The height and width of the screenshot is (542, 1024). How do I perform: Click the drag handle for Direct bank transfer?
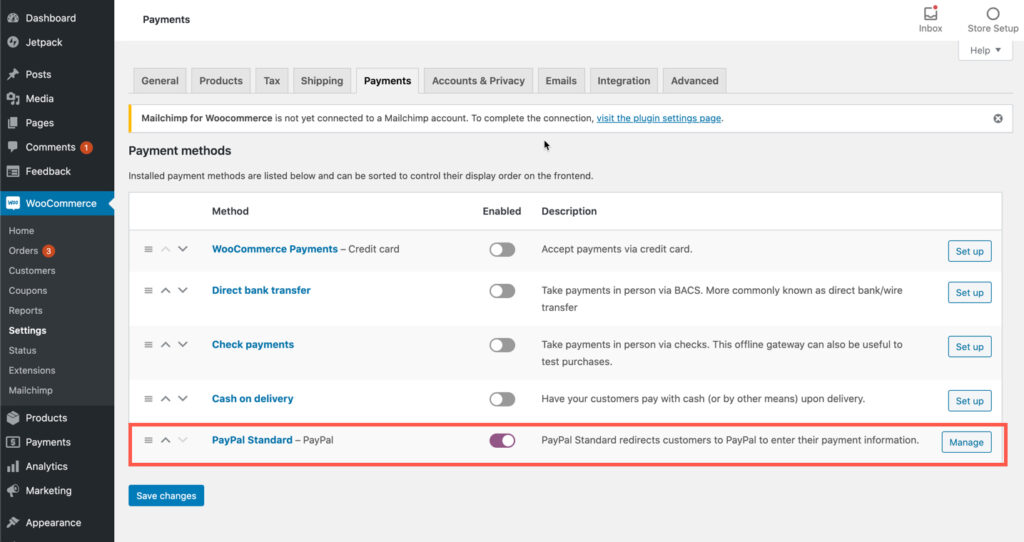click(x=148, y=291)
